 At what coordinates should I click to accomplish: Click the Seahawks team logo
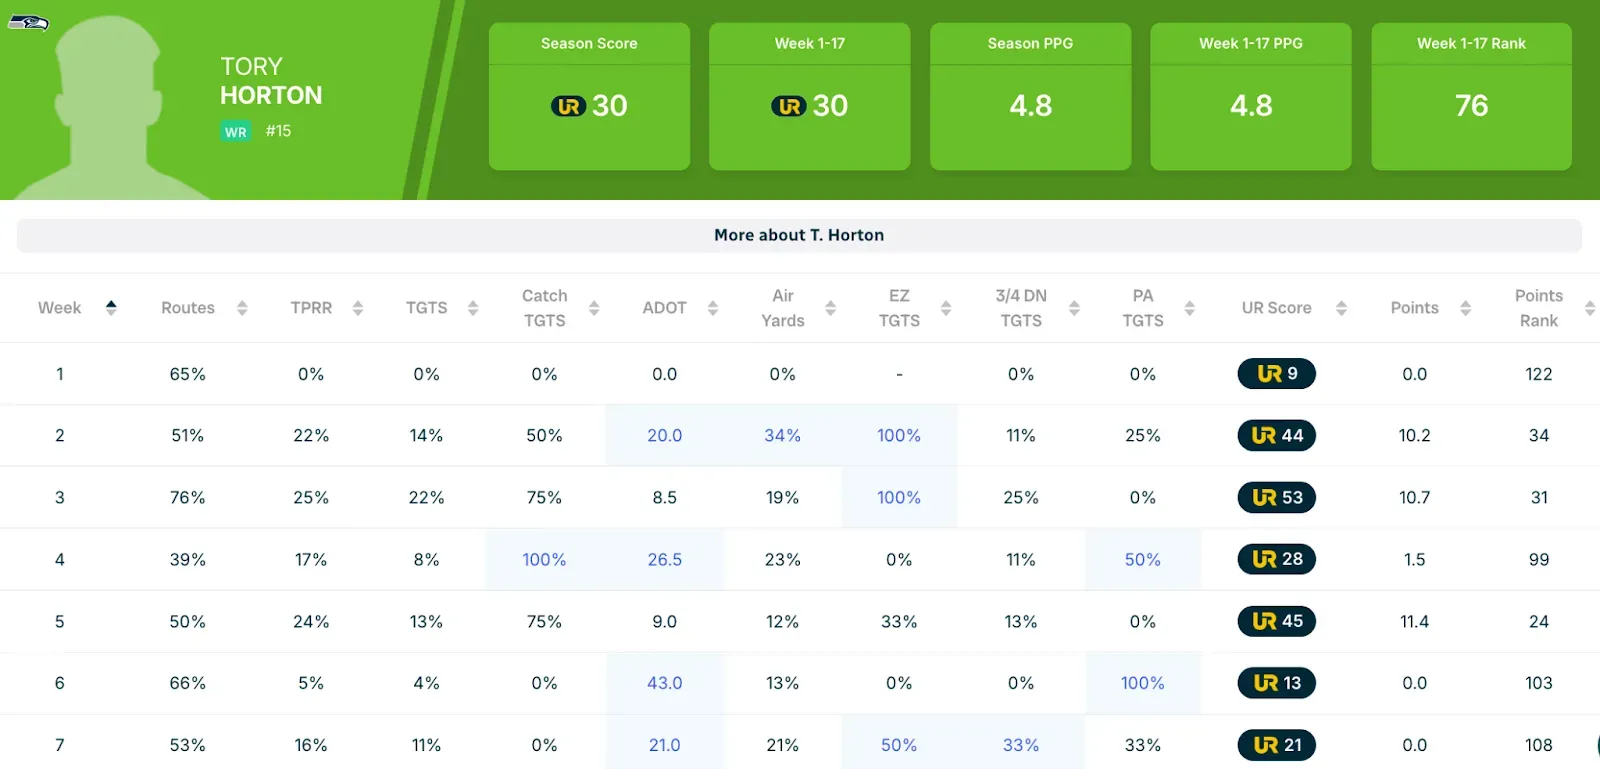point(28,22)
